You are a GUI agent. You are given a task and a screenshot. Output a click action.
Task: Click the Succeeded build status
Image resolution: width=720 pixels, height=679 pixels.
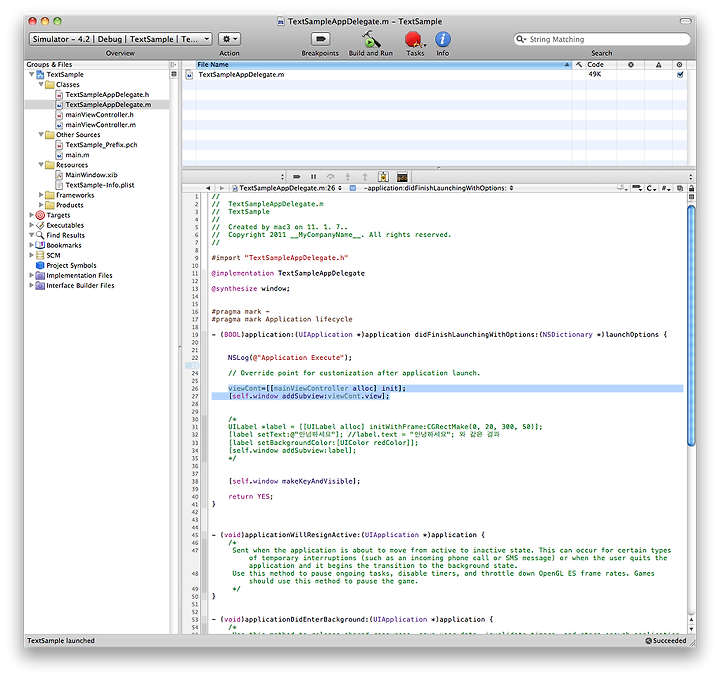[666, 640]
